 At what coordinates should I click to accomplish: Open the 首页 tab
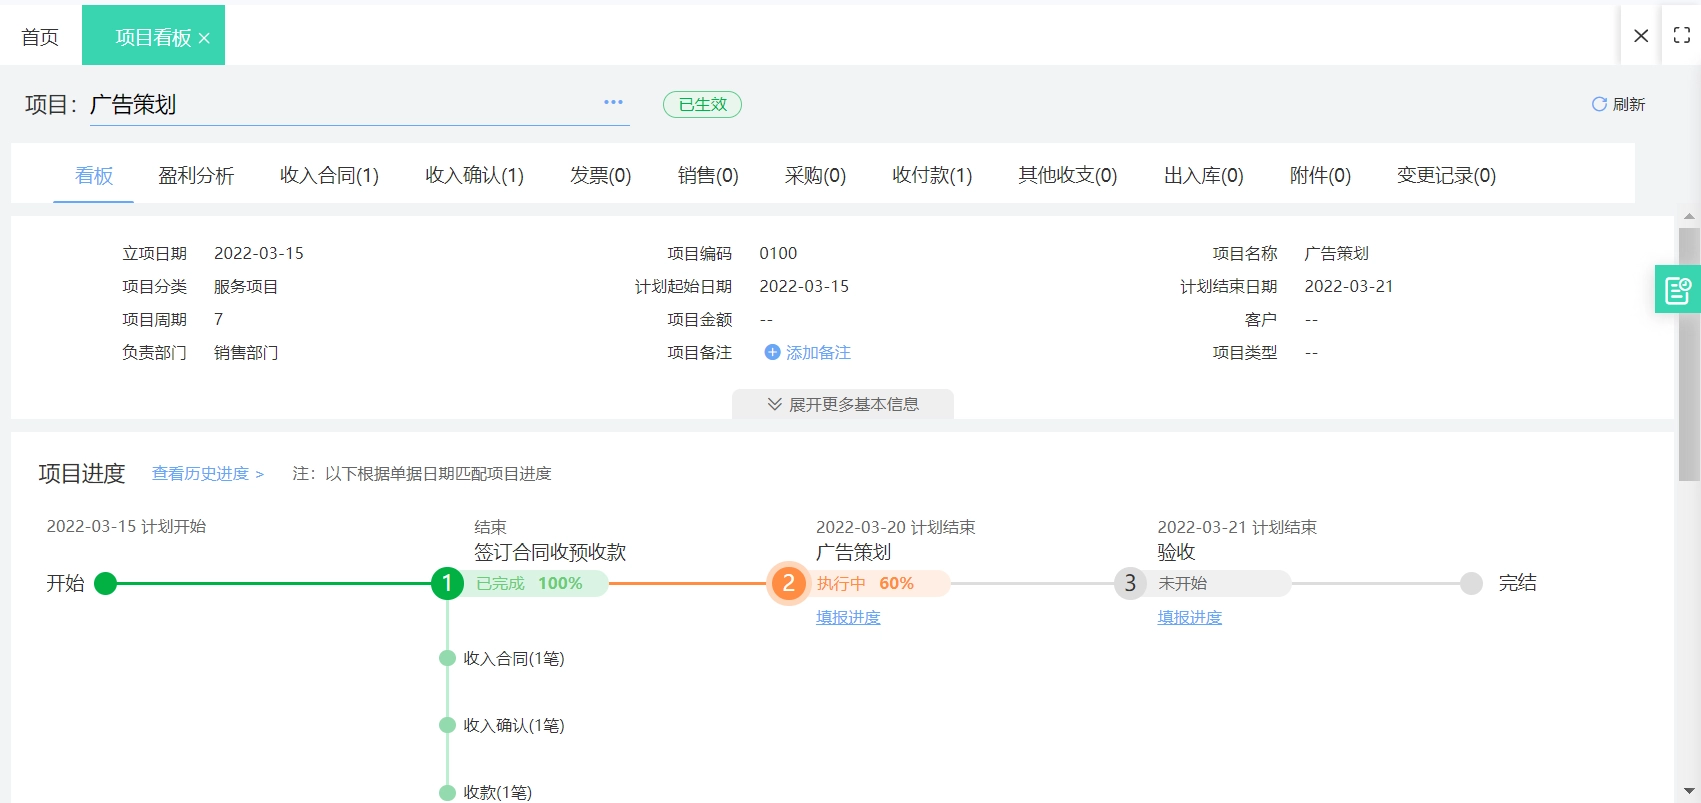(40, 37)
